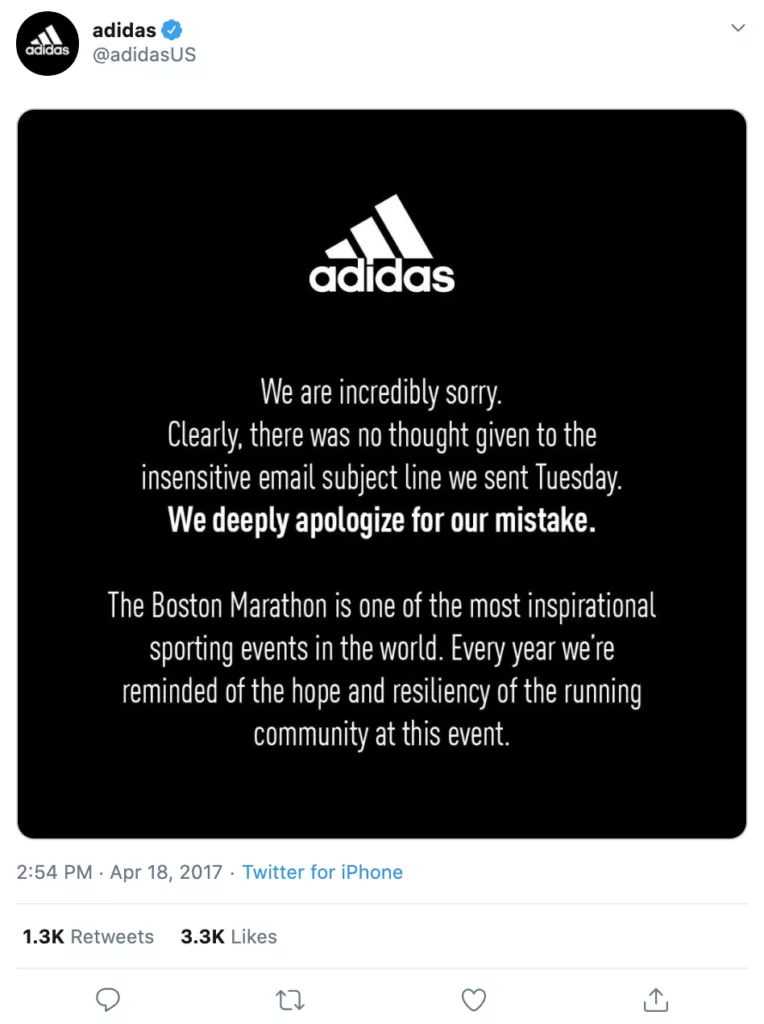The image size is (764, 1024).
Task: Open the adidas profile avatar
Action: (x=48, y=43)
